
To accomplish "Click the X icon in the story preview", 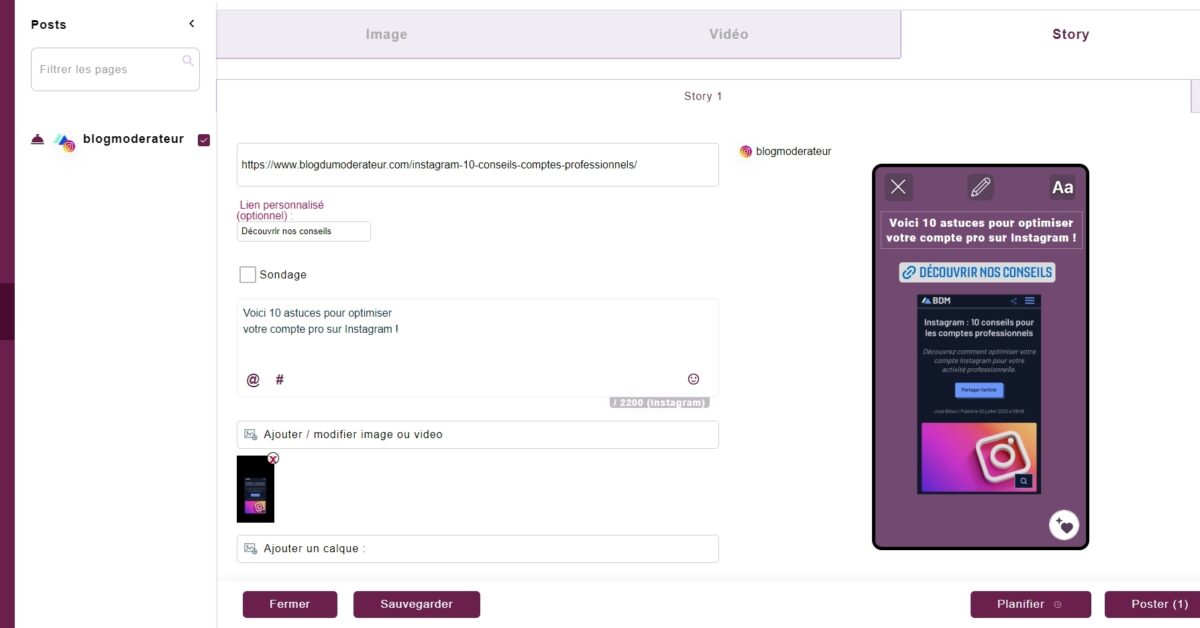I will (898, 187).
